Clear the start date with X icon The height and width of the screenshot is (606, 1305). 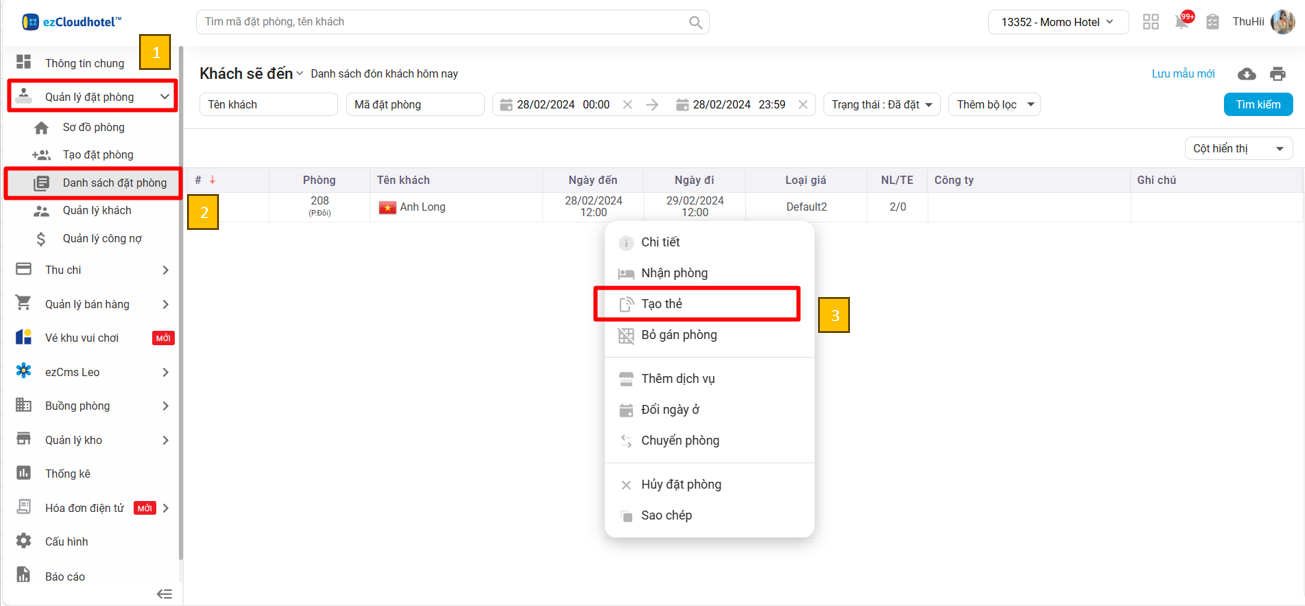pos(627,105)
